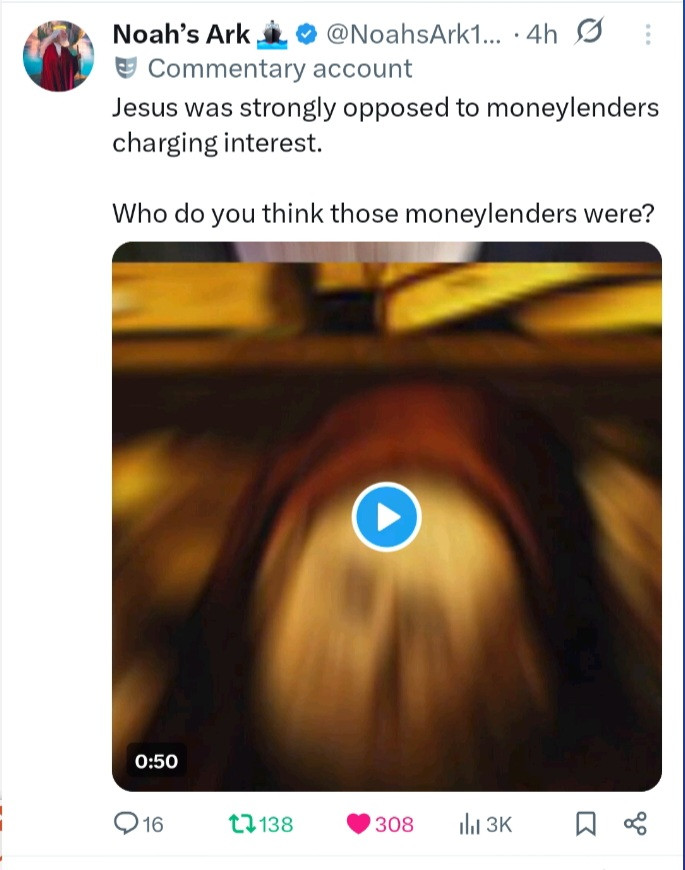Click the tweet text about moneylenders charging interest
685x870 pixels.
click(x=385, y=125)
